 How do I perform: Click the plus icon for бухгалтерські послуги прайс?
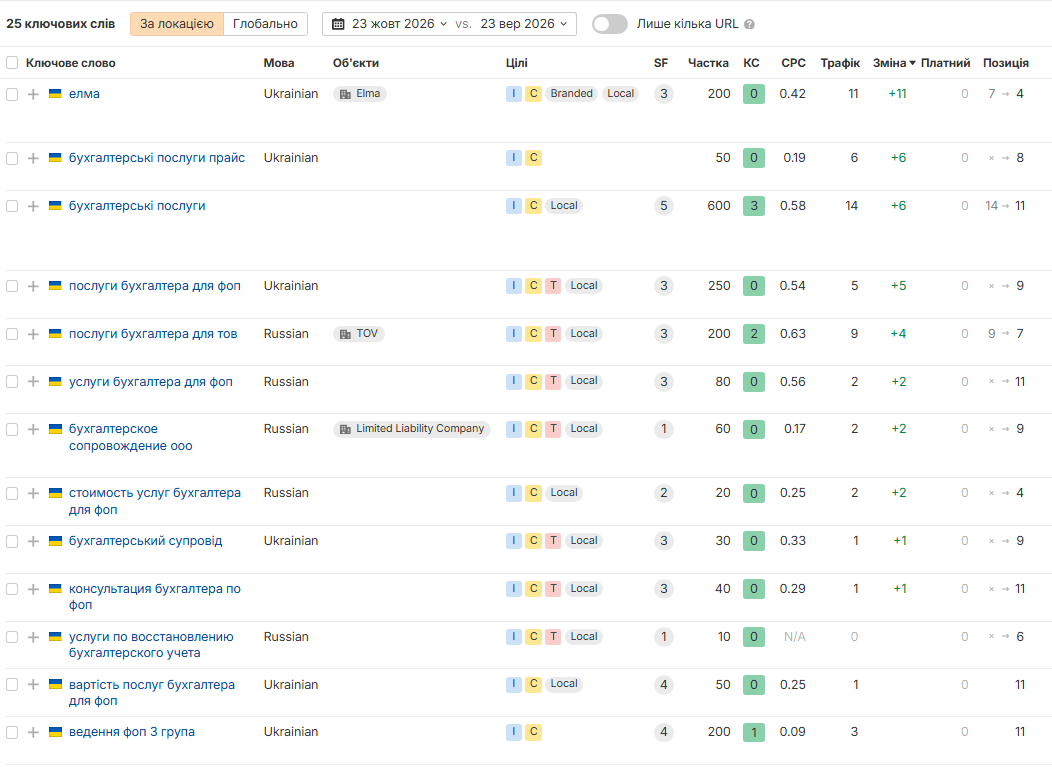coord(33,158)
